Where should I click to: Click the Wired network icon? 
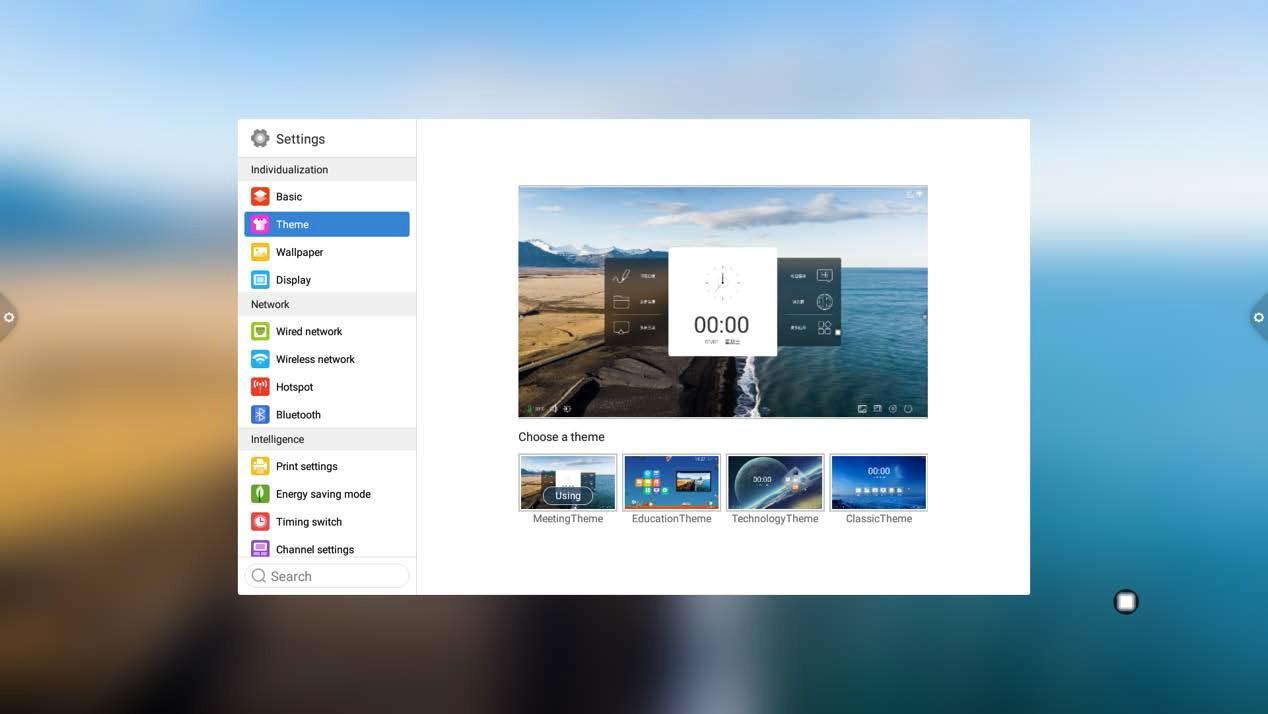260,331
